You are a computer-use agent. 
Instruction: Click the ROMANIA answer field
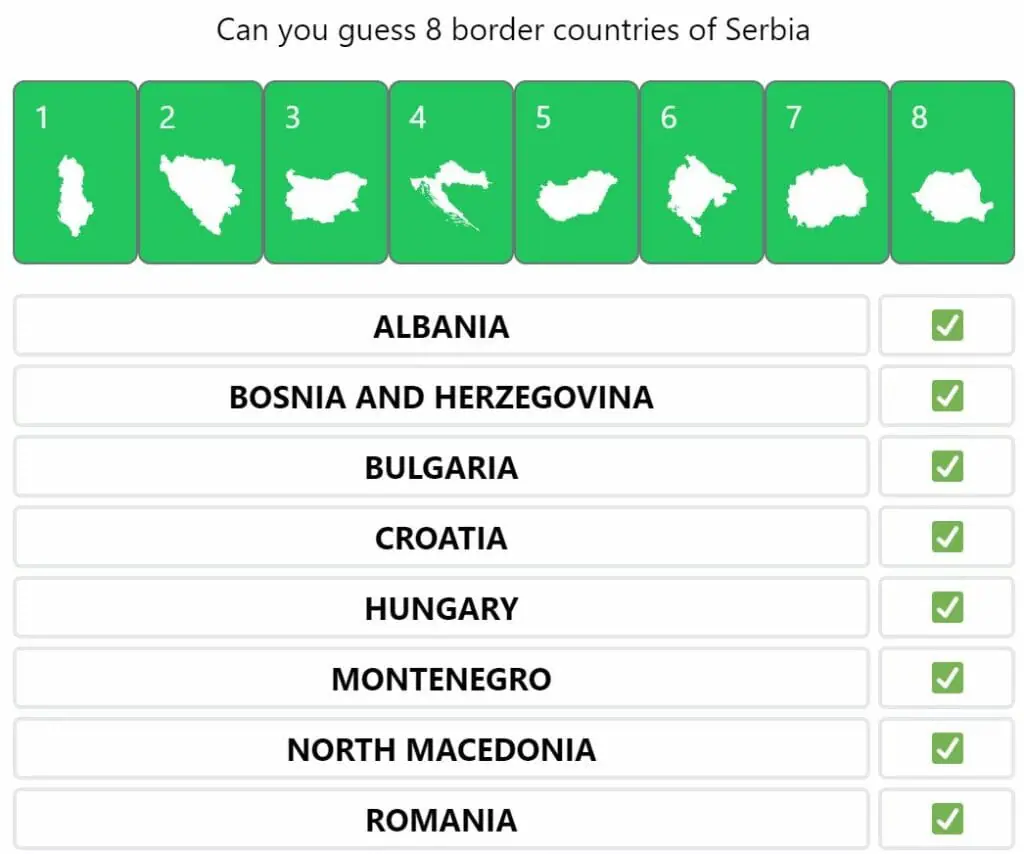441,819
